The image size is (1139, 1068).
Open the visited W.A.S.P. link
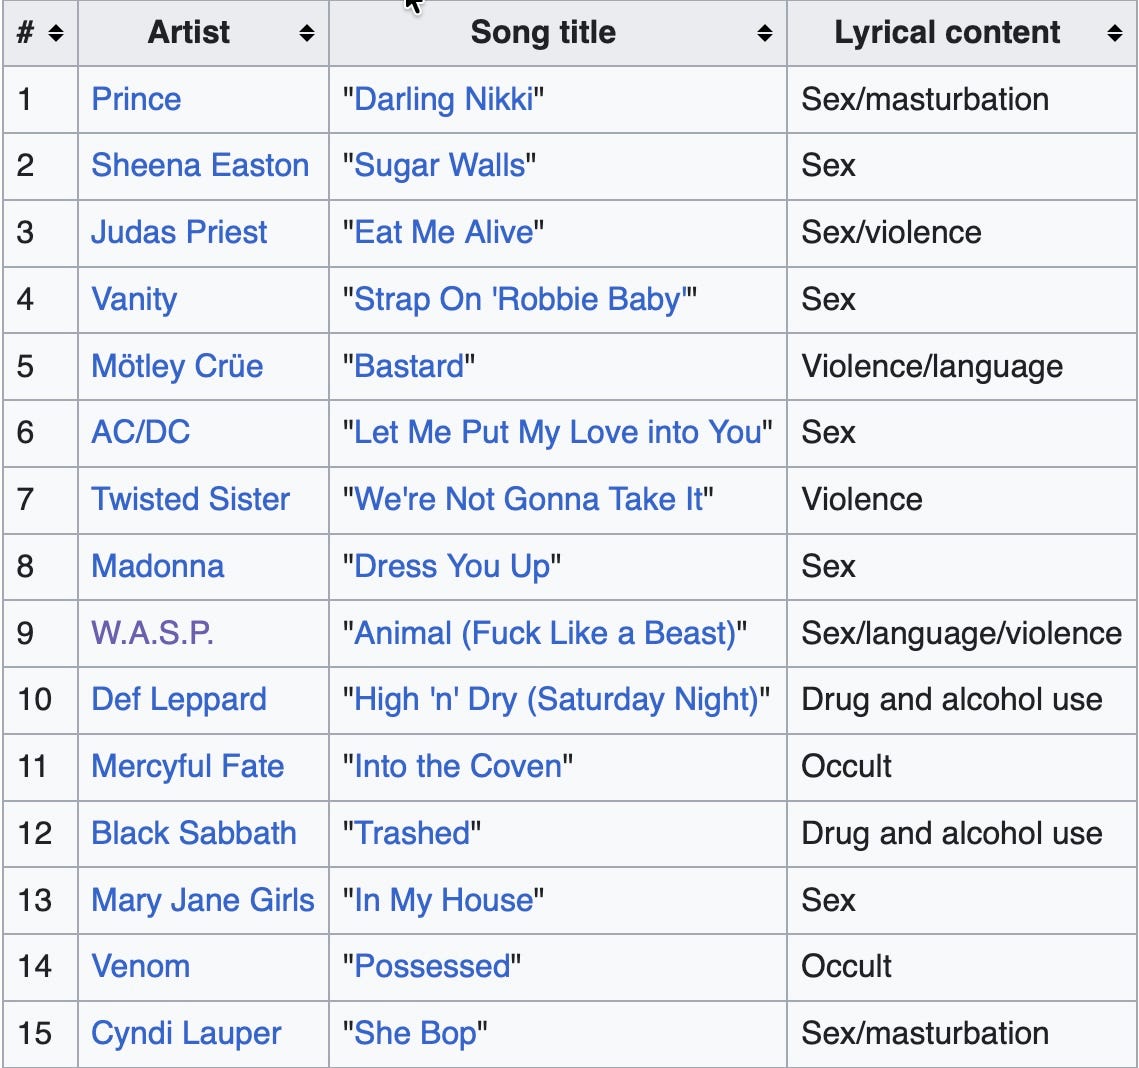[x=152, y=633]
